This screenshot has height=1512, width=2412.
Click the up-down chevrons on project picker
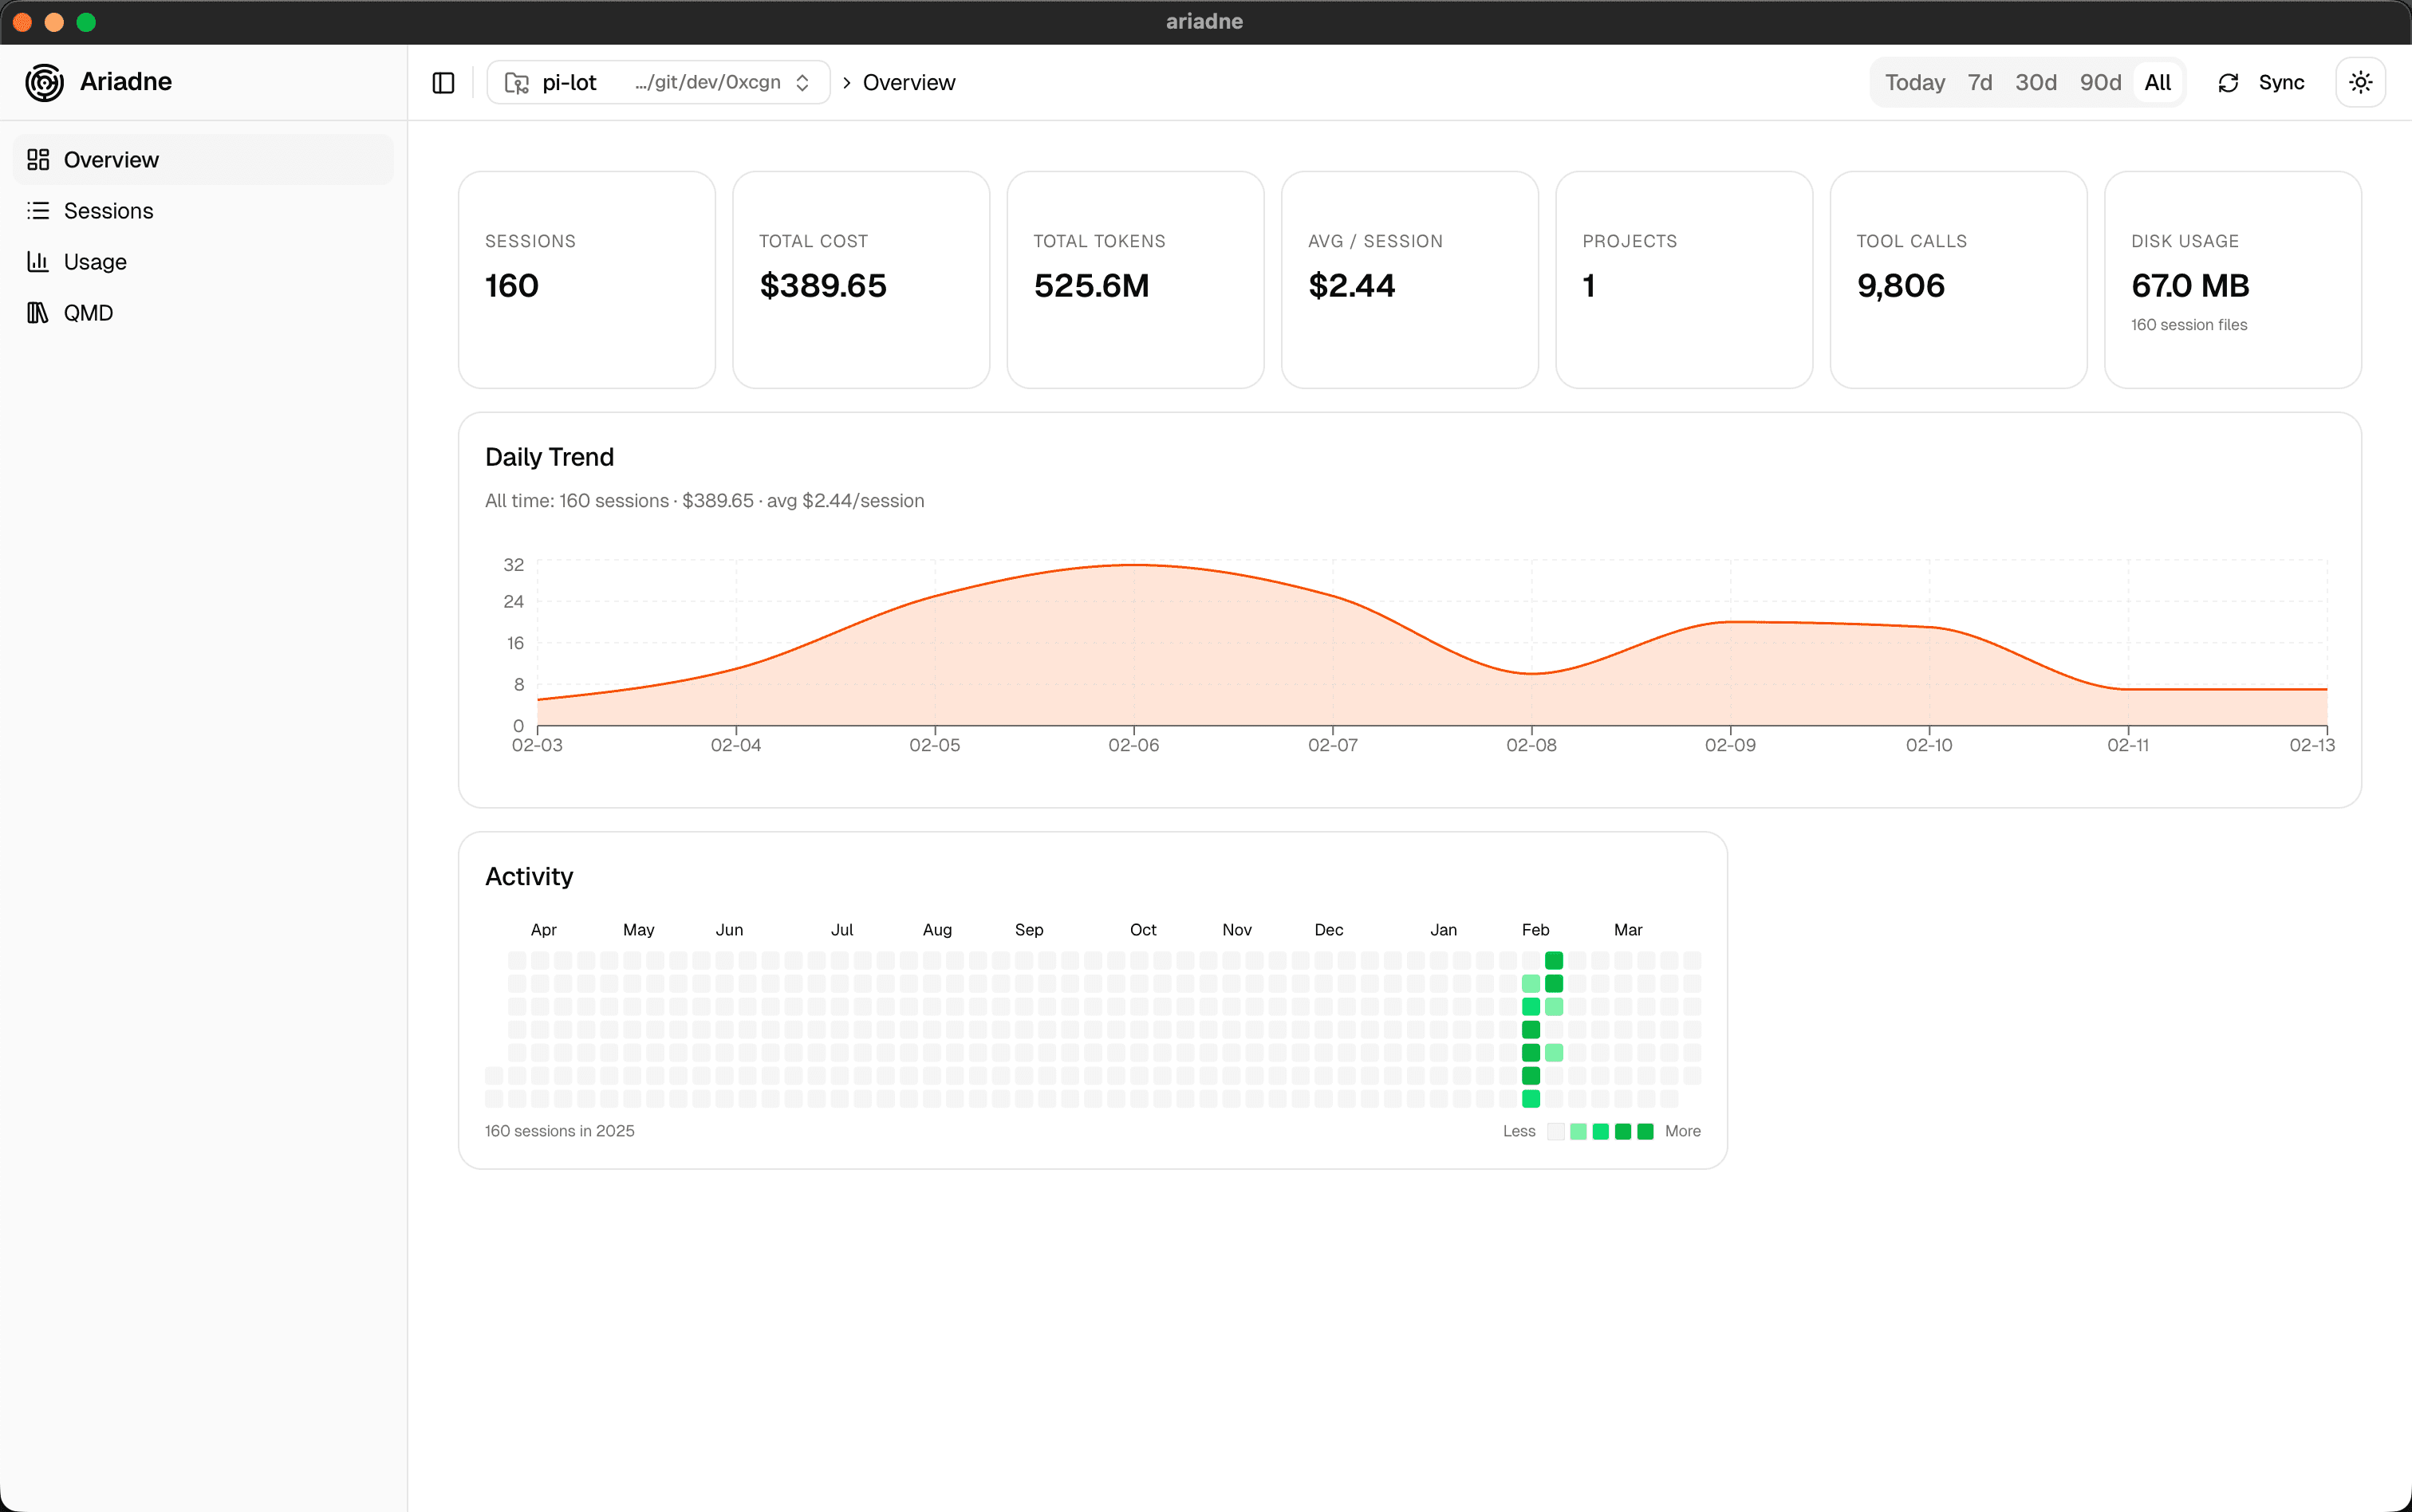coord(802,83)
